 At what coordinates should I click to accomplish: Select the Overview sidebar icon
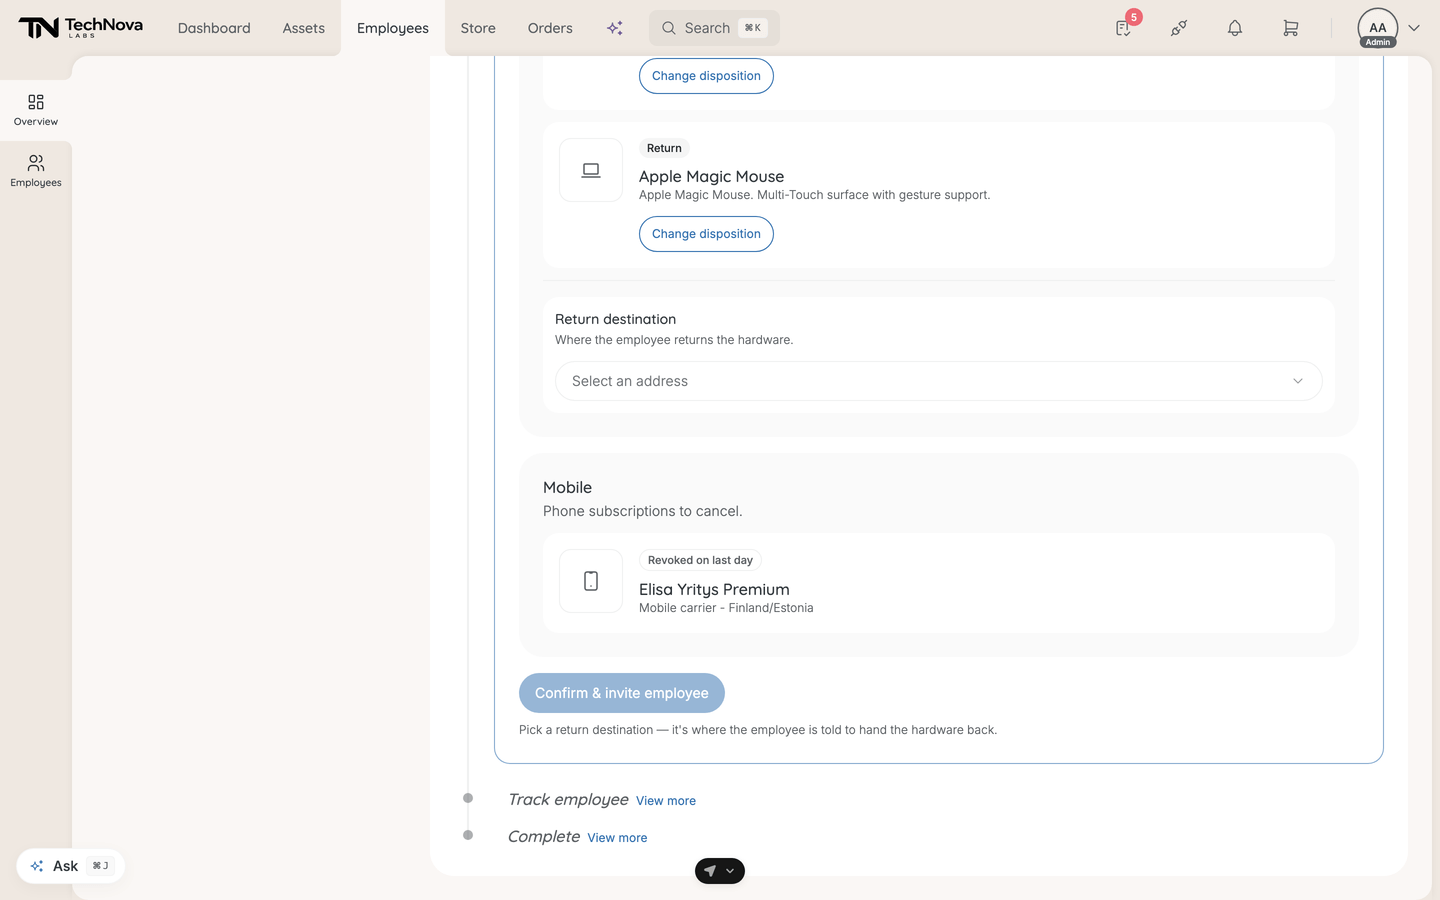coord(36,110)
